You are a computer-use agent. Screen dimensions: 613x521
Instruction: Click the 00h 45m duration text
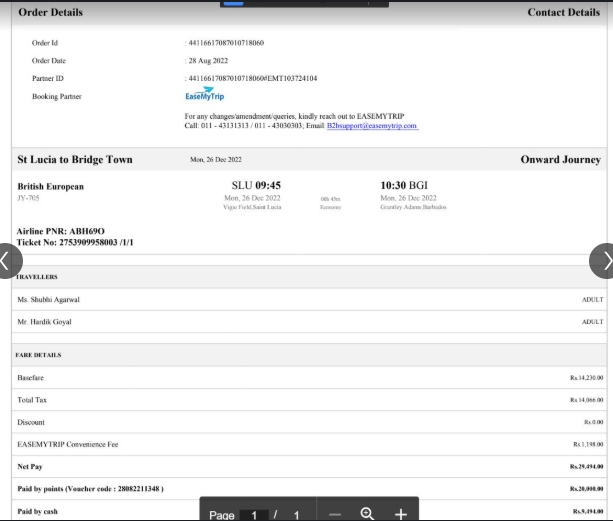click(x=330, y=199)
